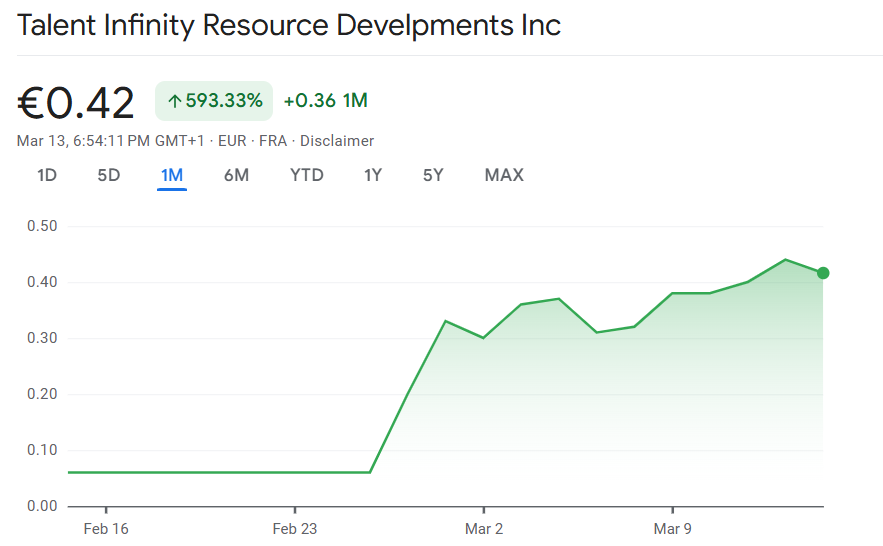Click the €0.42 current price
Viewport: 883px width, 546px height.
click(x=76, y=103)
